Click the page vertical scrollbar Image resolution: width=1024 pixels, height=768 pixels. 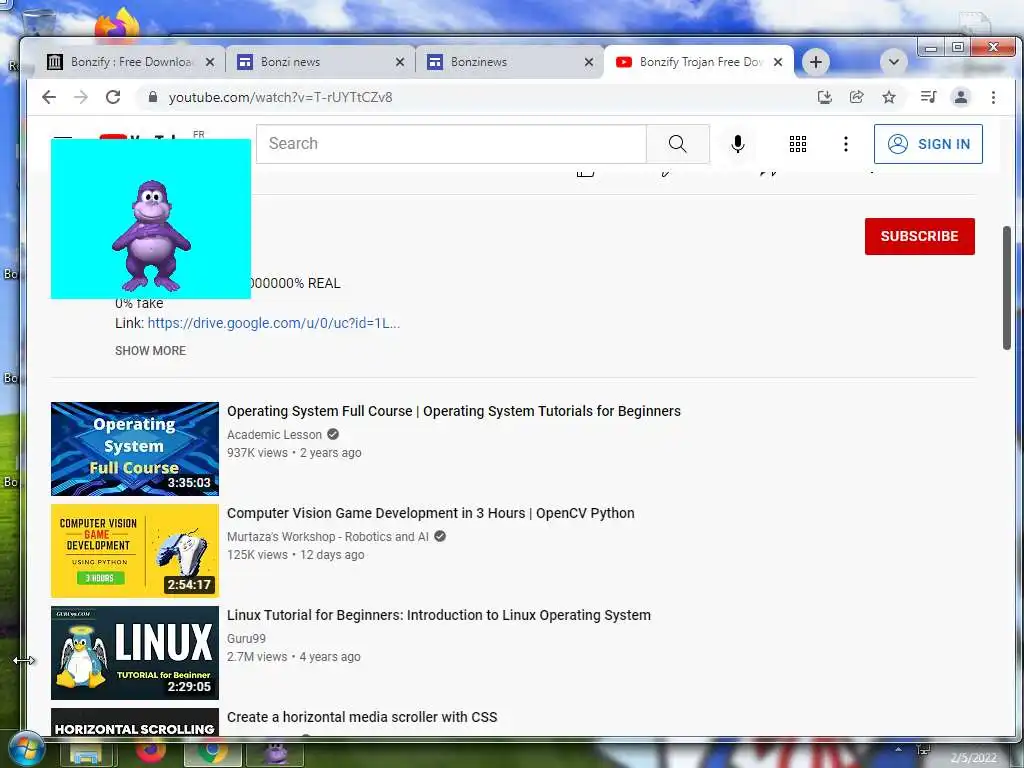click(x=1007, y=288)
